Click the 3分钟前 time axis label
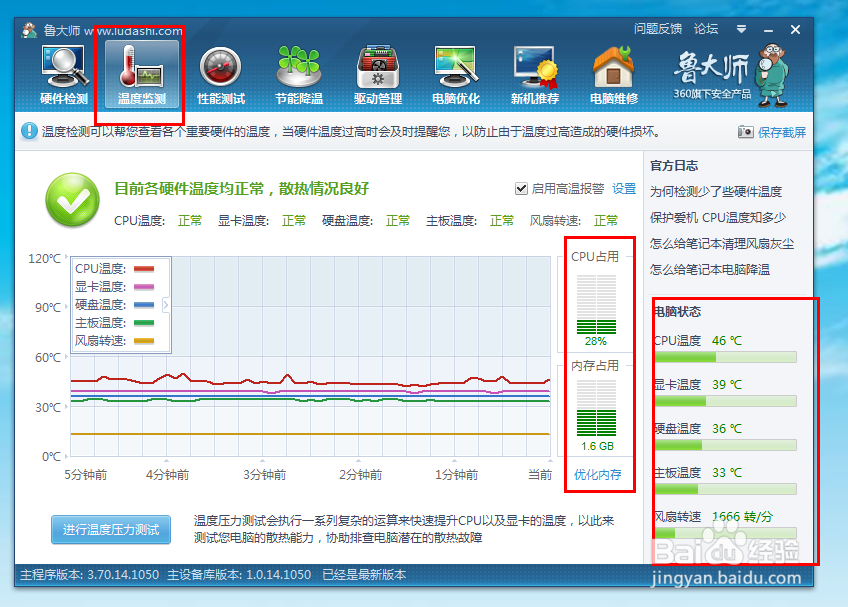The height and width of the screenshot is (607, 848). click(264, 474)
